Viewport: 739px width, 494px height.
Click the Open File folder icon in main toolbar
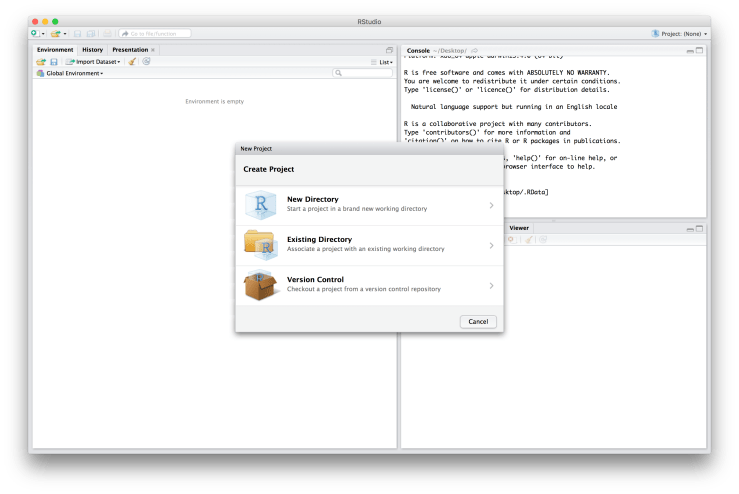click(x=56, y=33)
